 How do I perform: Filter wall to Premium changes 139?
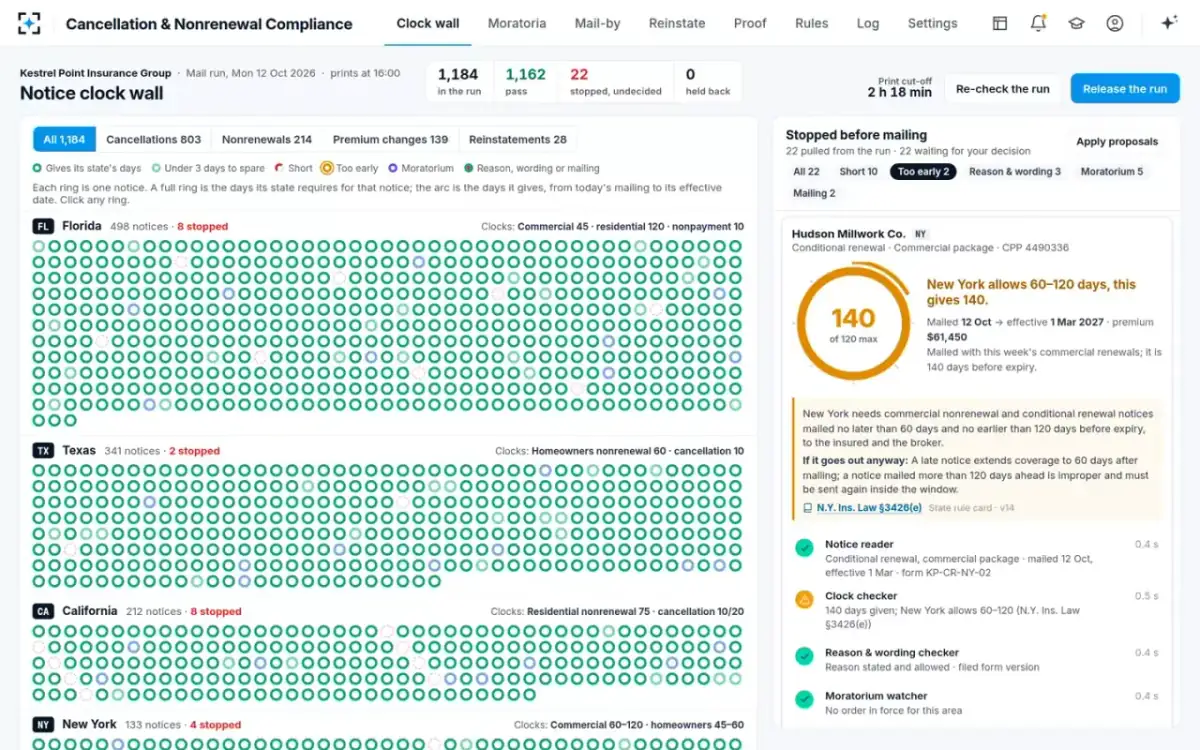pos(391,140)
